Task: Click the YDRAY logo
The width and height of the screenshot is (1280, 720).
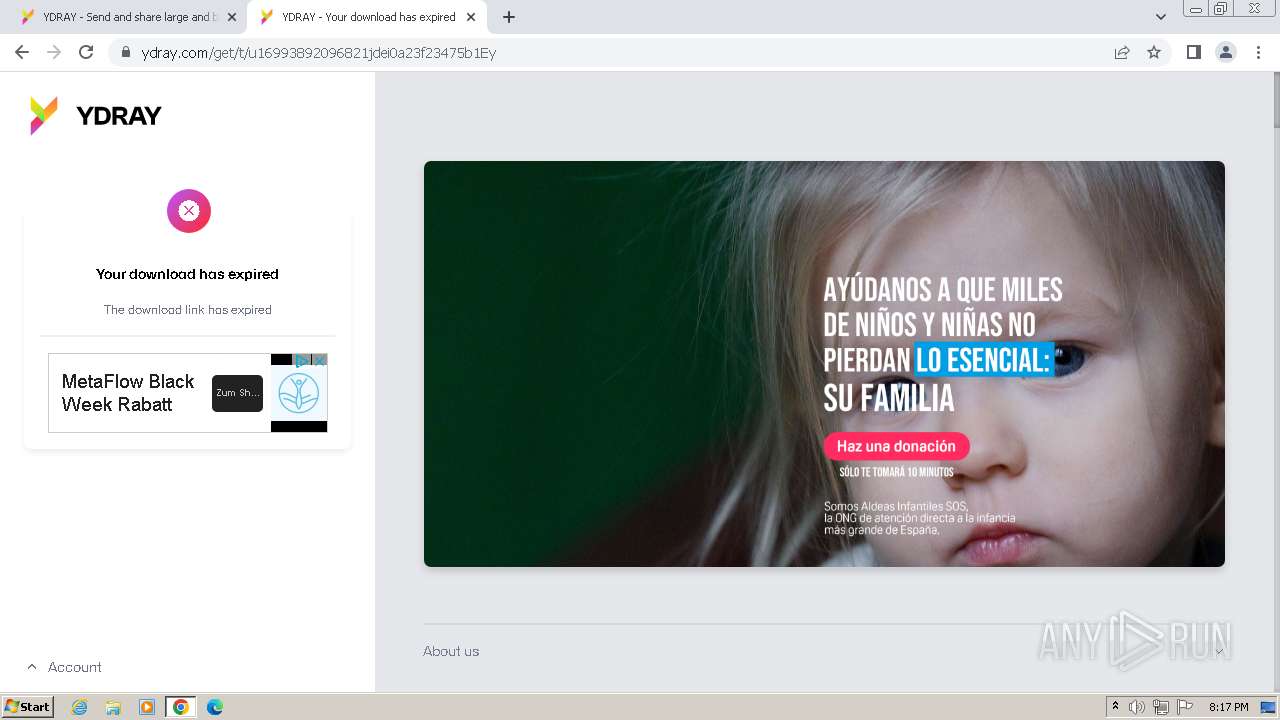Action: pos(96,116)
